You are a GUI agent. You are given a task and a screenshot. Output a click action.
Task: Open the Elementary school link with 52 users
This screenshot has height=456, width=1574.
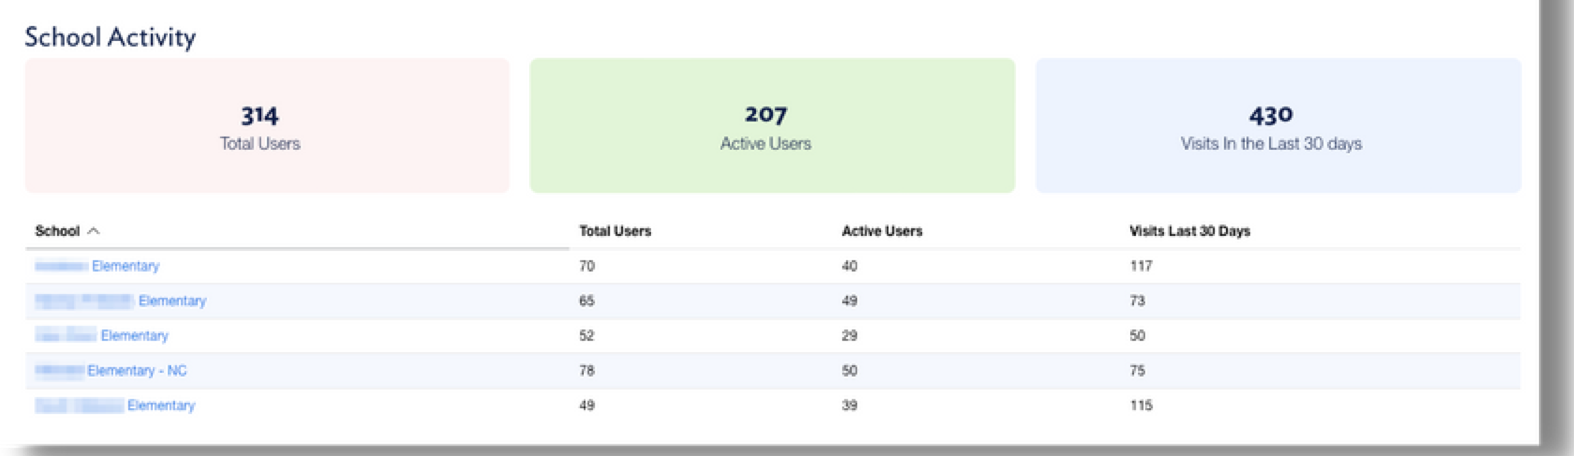pyautogui.click(x=134, y=336)
